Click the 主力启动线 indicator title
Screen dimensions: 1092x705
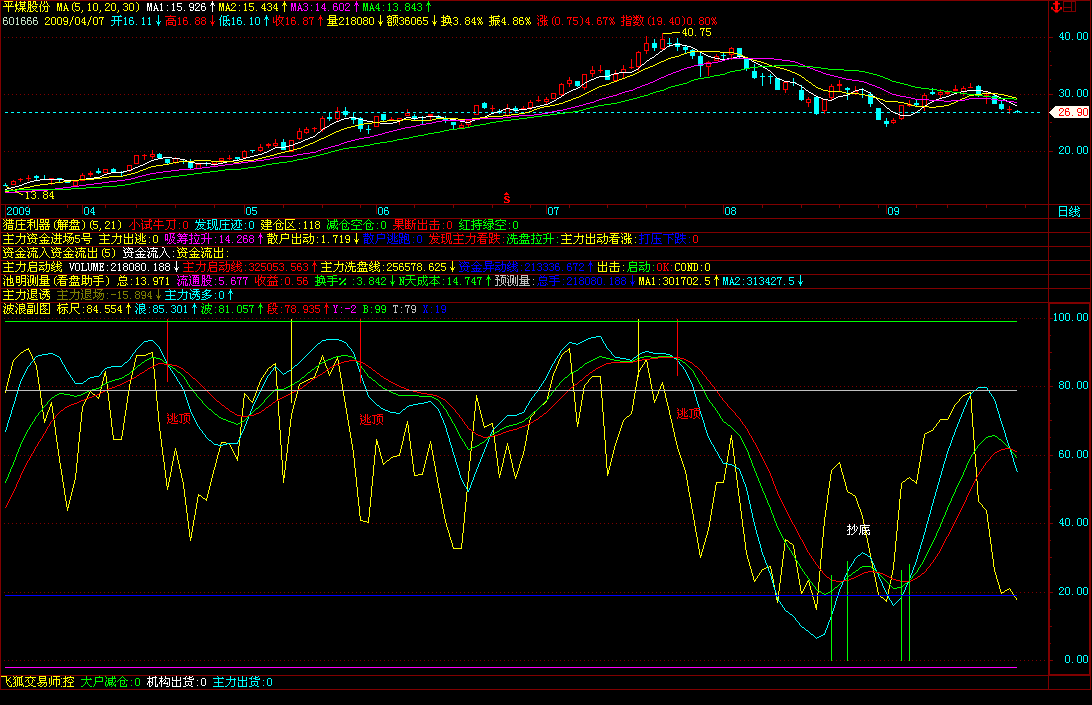(32, 267)
